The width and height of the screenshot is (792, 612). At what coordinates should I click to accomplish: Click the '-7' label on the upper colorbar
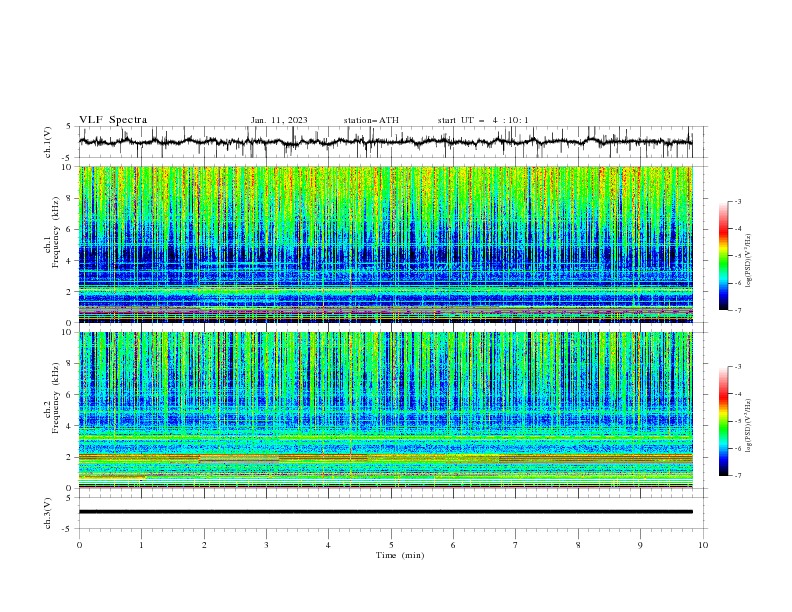[737, 310]
